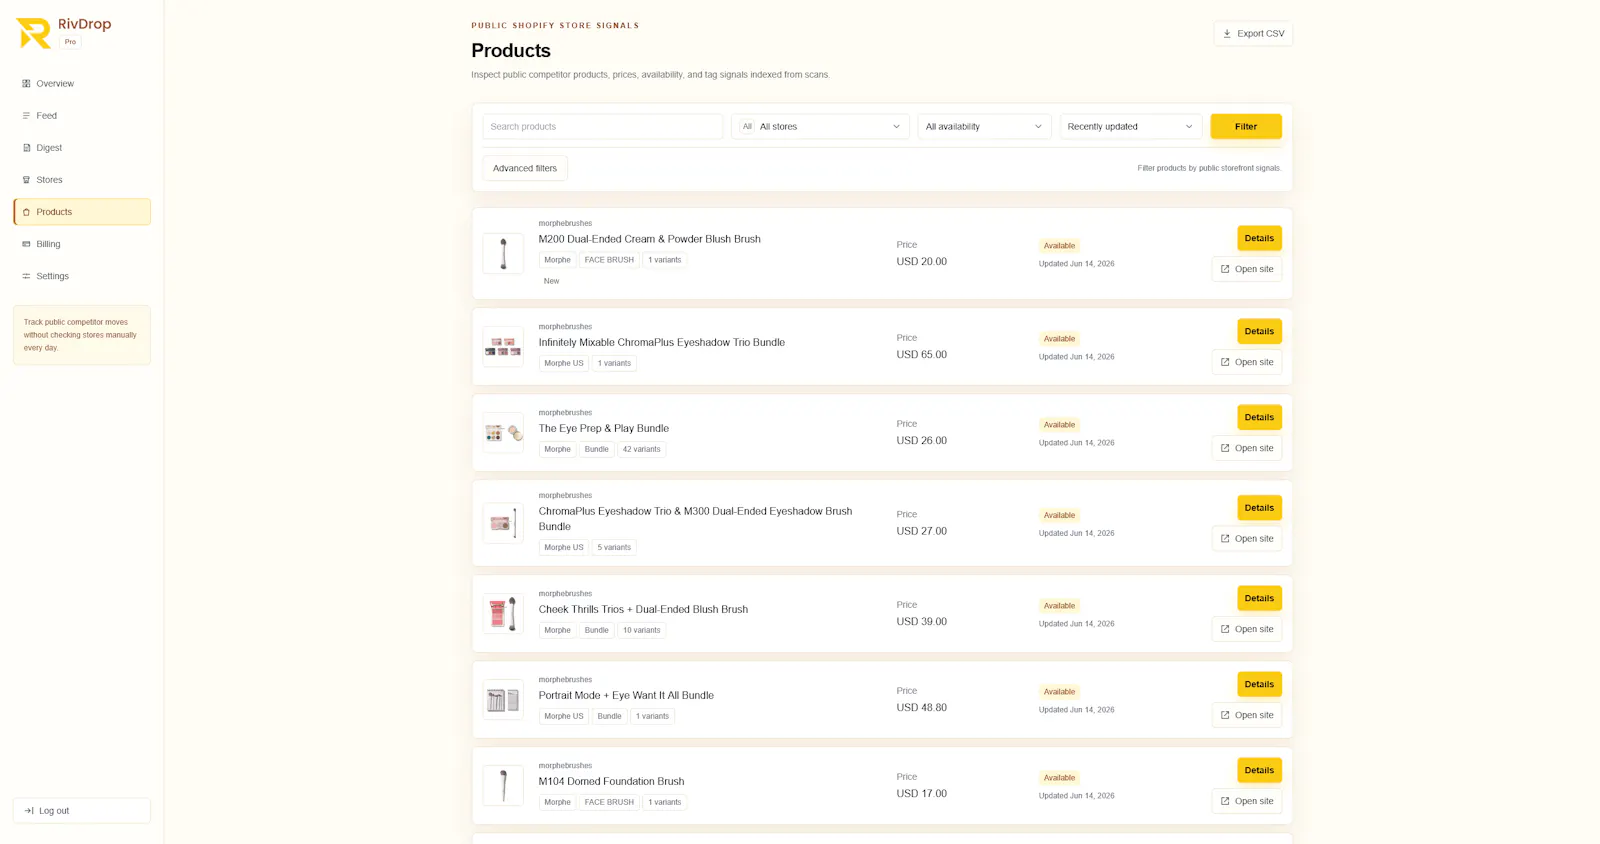Click the USD 17.00 price

coord(922,794)
